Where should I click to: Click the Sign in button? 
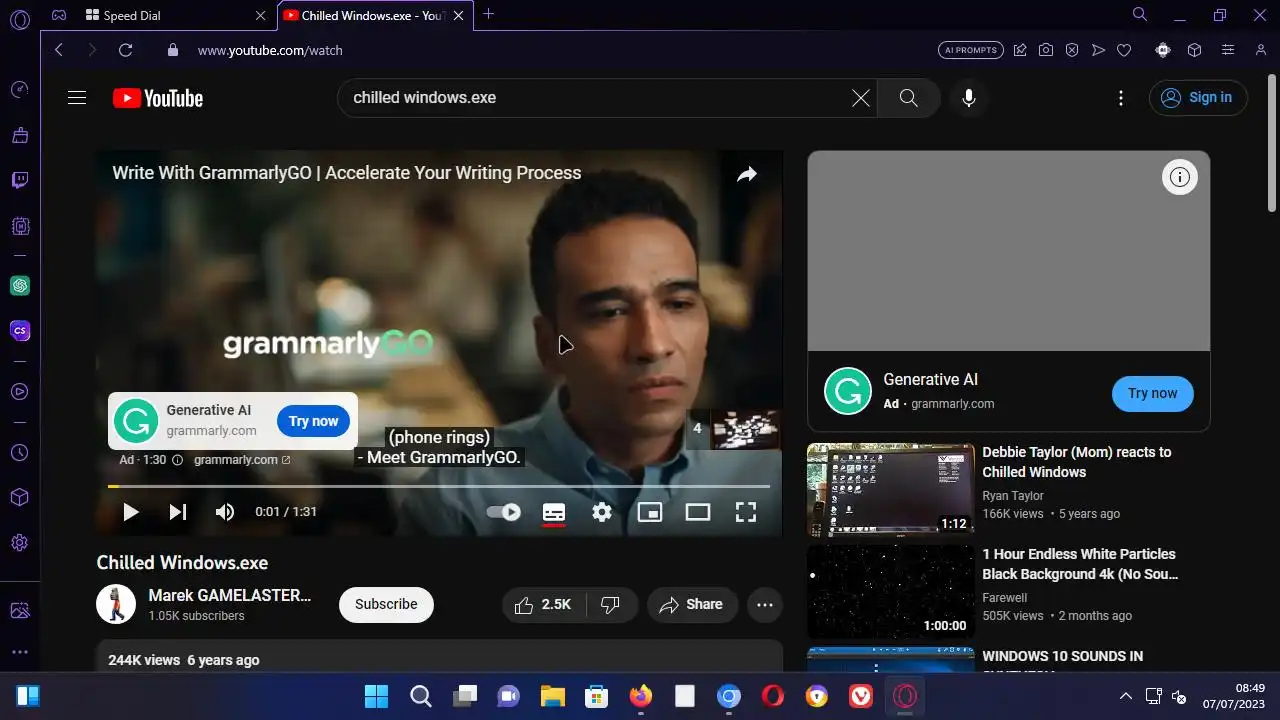tap(1198, 98)
